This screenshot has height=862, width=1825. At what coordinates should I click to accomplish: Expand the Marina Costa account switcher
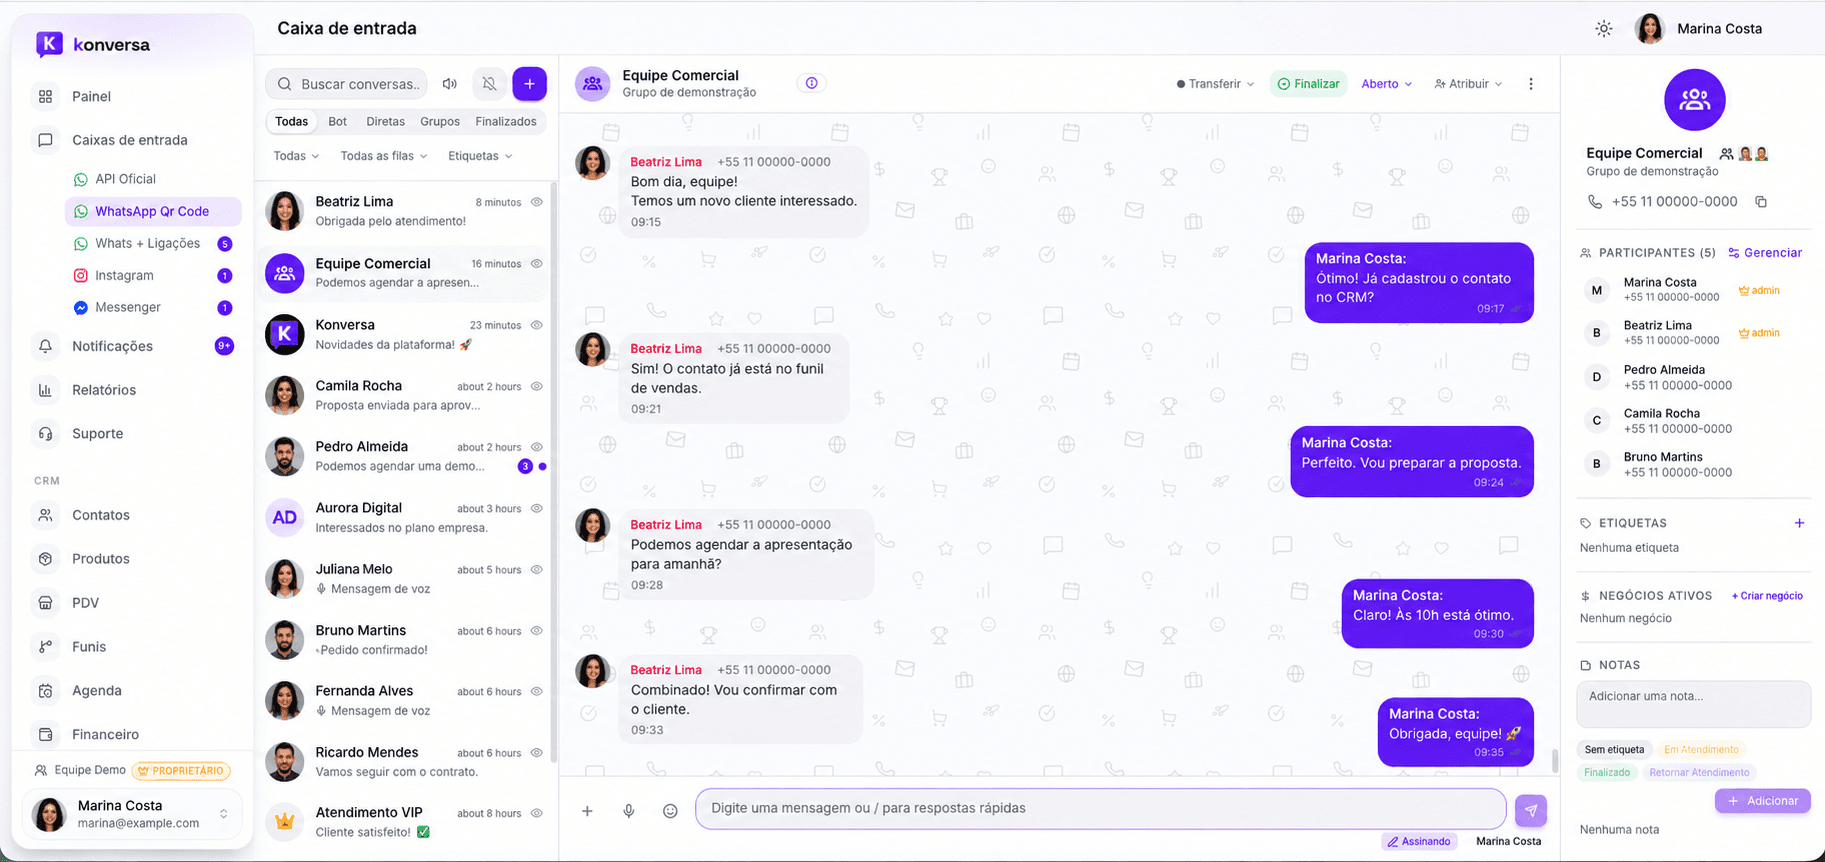132,814
